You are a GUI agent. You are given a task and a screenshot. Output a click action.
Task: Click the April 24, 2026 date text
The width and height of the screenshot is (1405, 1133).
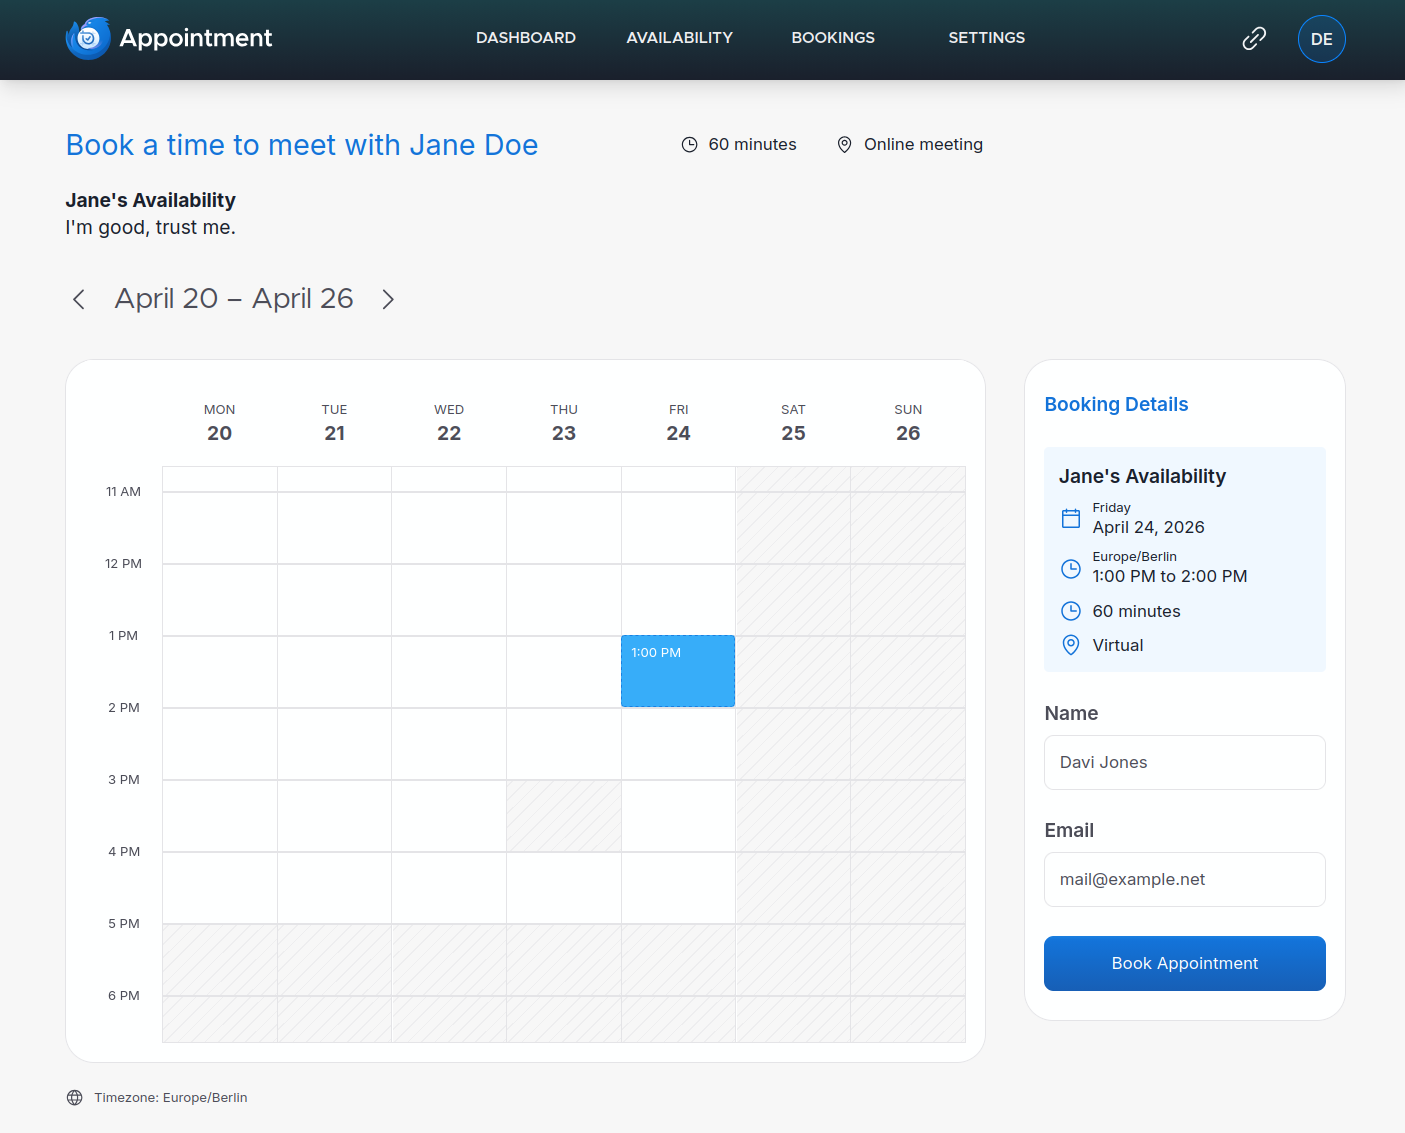point(1148,527)
